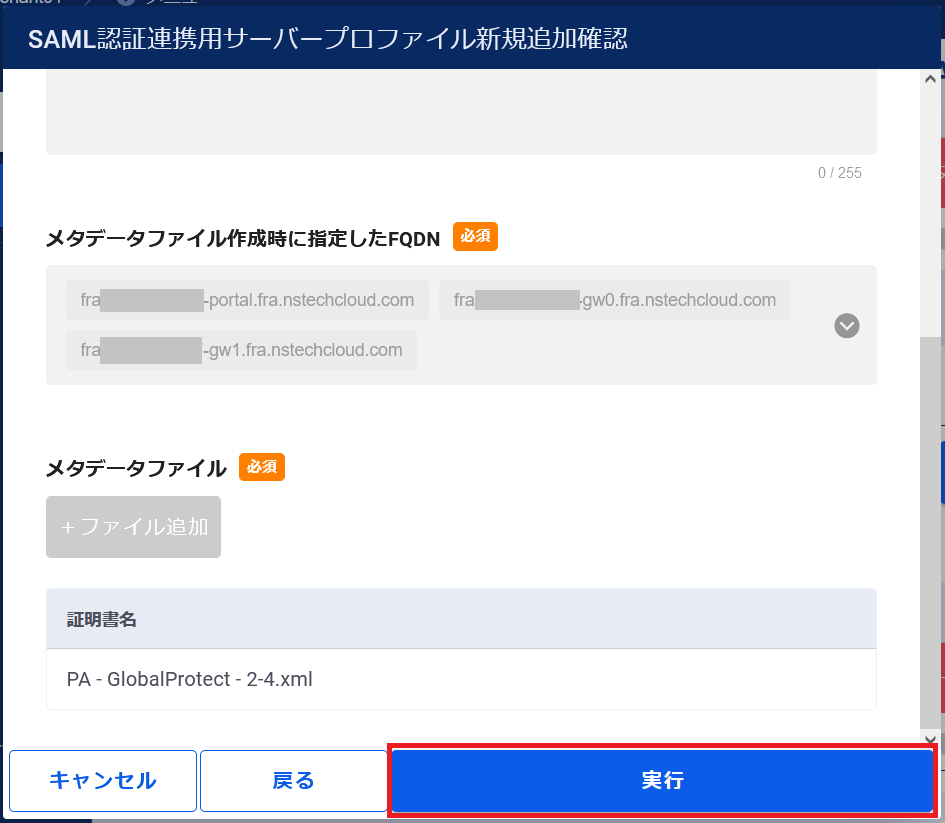
Task: Click the grayed ファイル追加 add file button
Action: point(133,527)
